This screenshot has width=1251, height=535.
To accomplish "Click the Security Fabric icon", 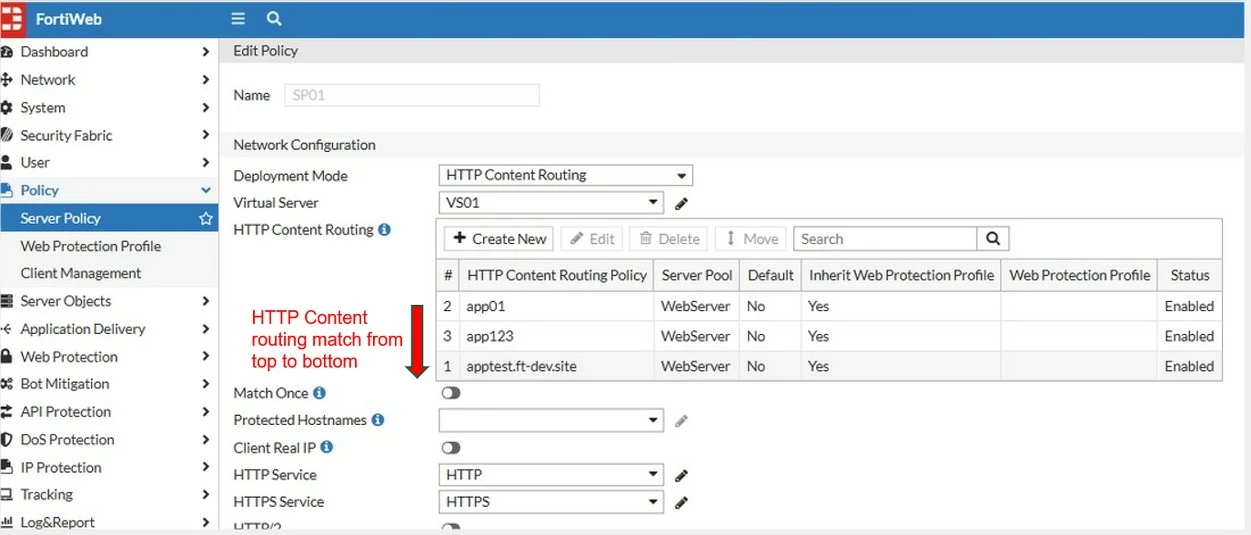I will pos(6,135).
